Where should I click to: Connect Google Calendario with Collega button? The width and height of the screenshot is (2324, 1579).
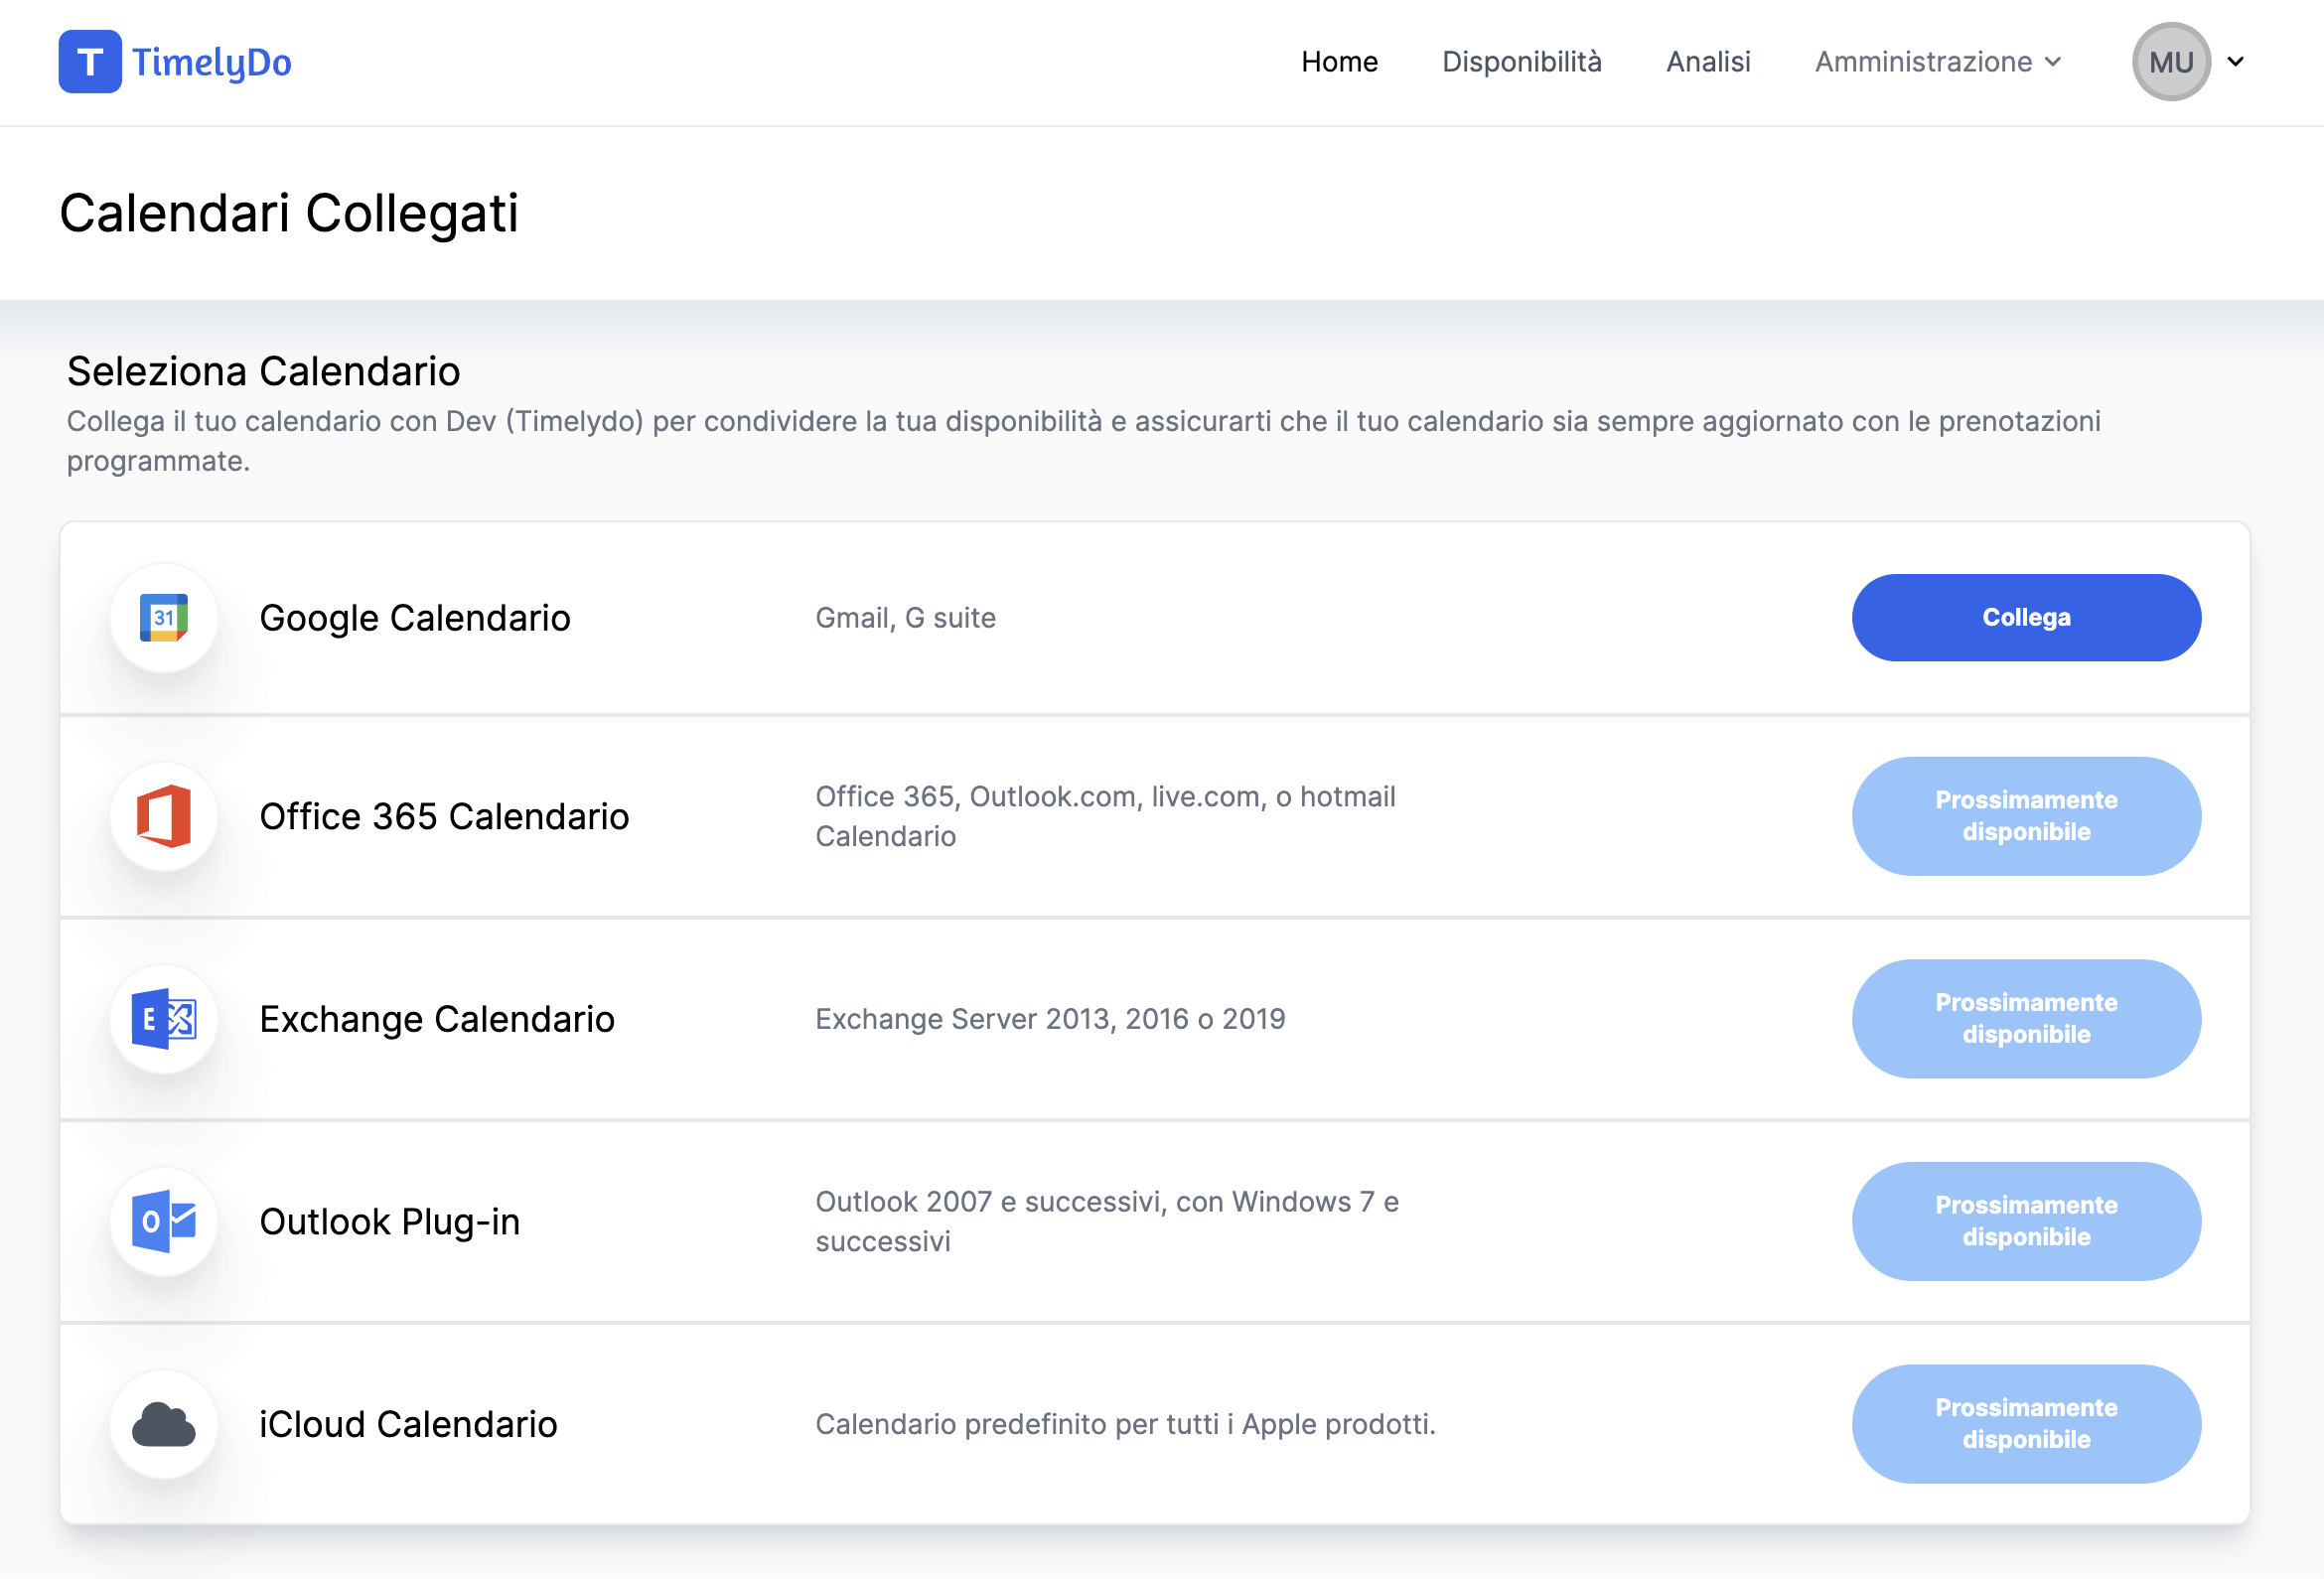(2026, 618)
